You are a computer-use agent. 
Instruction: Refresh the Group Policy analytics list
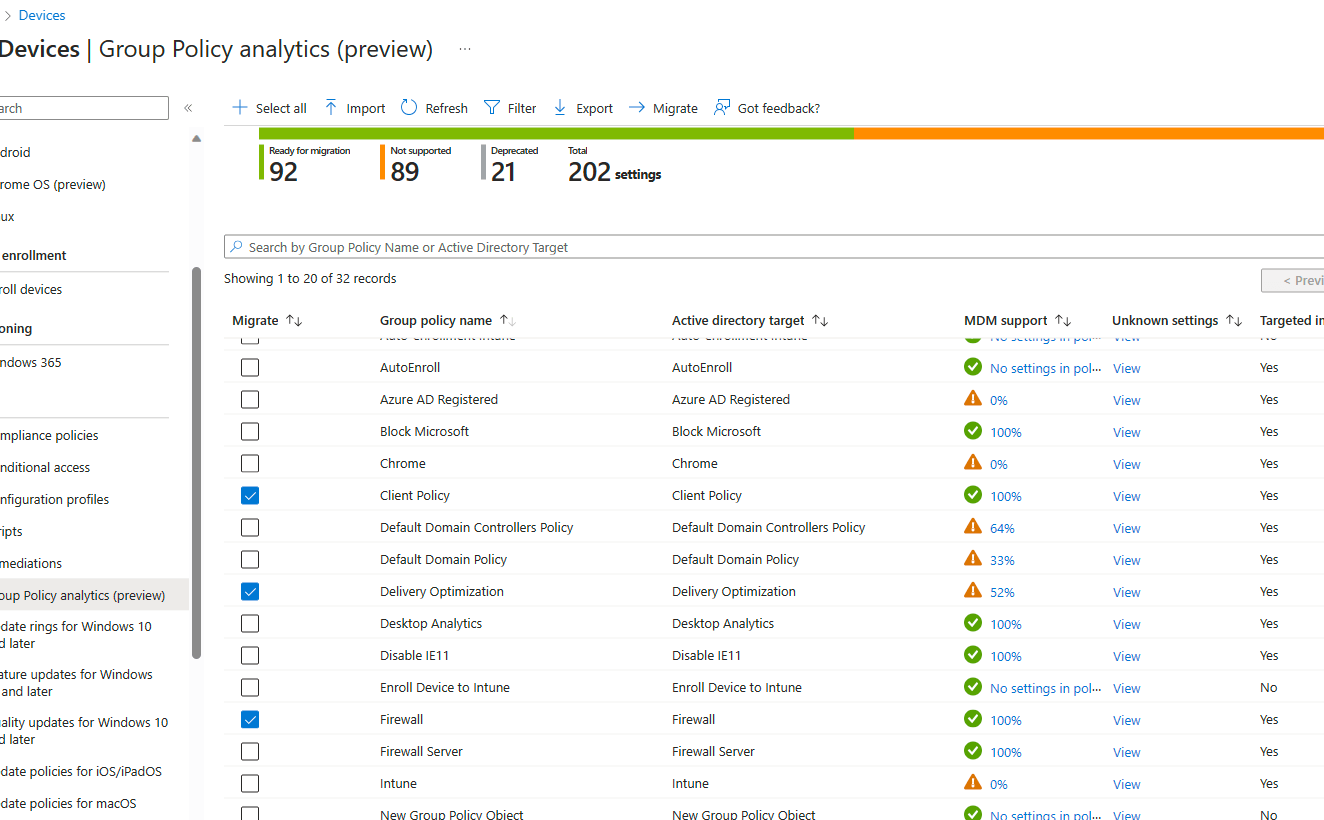pos(434,107)
